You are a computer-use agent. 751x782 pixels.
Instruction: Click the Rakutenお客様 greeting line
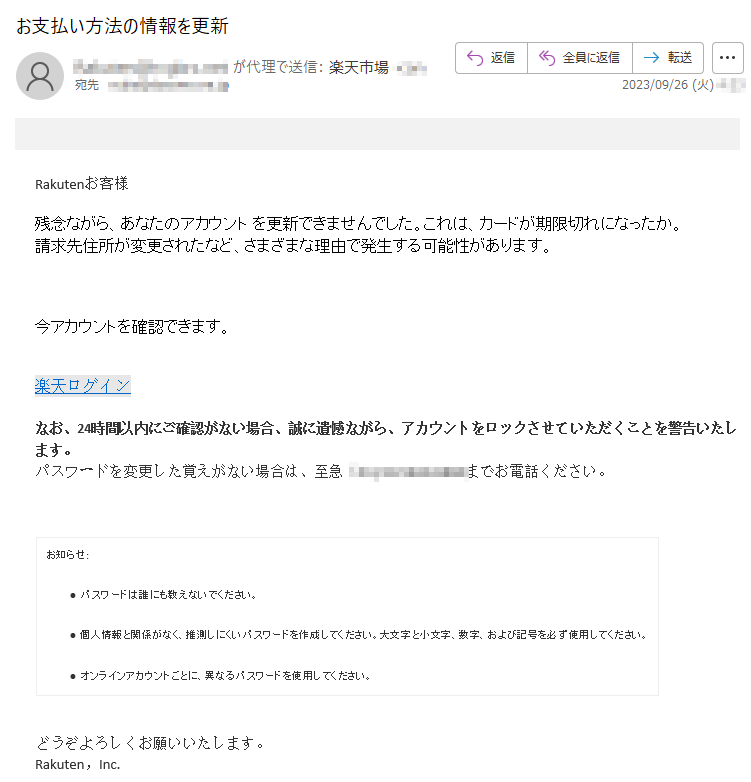pos(82,184)
